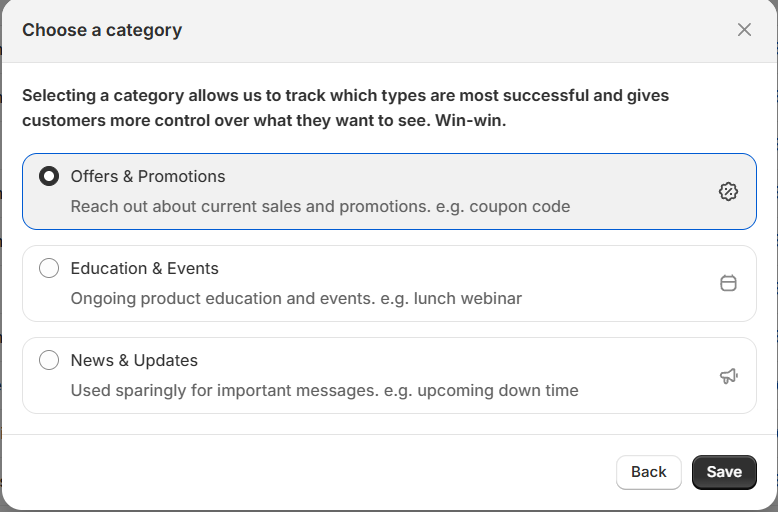The image size is (778, 512).
Task: Click the Education & Events option card
Action: [x=389, y=283]
